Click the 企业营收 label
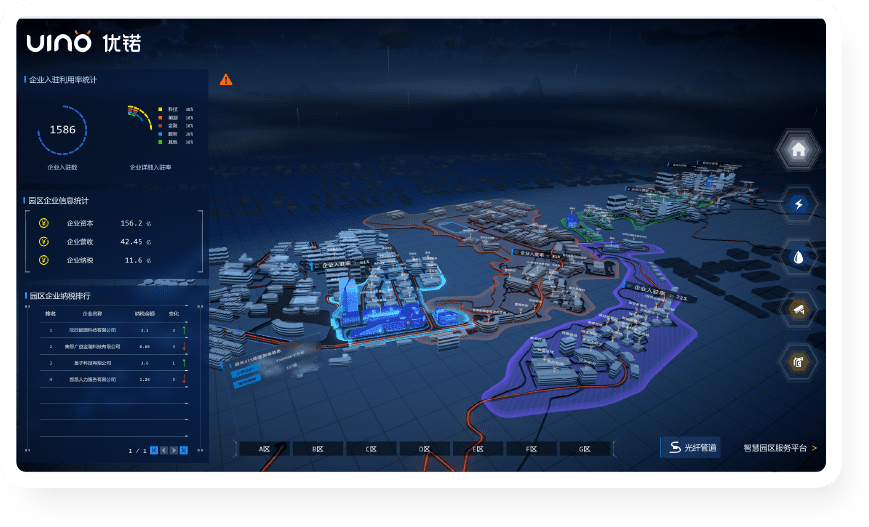 (80, 242)
